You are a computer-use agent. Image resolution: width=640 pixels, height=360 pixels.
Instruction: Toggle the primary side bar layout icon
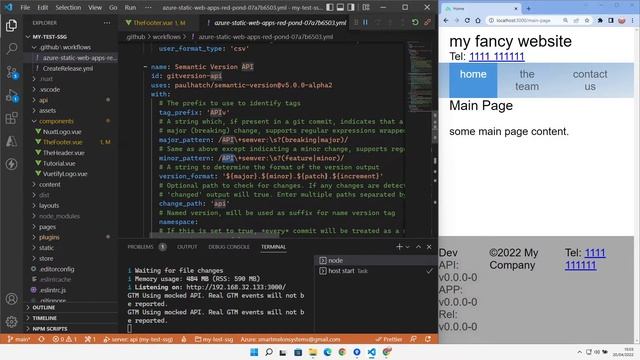(x=330, y=7)
